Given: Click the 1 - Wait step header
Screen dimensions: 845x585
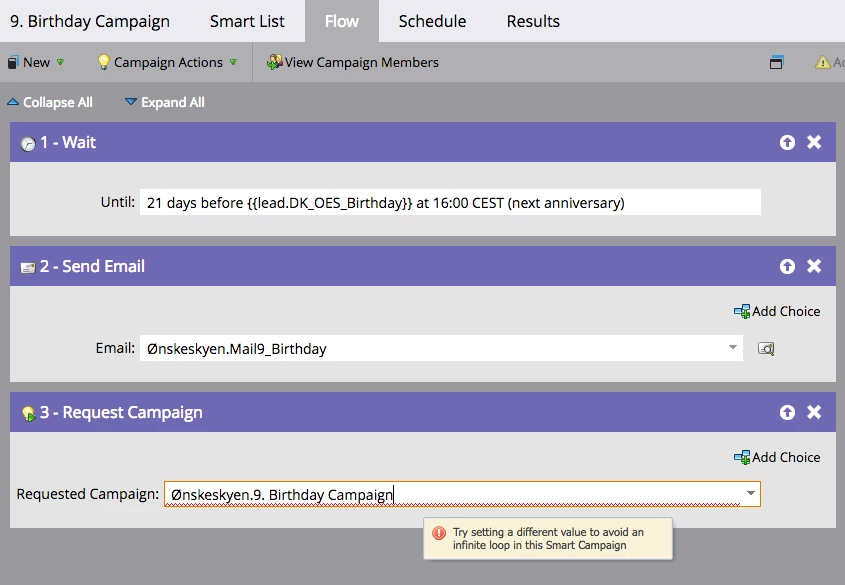Looking at the screenshot, I should click(x=422, y=142).
